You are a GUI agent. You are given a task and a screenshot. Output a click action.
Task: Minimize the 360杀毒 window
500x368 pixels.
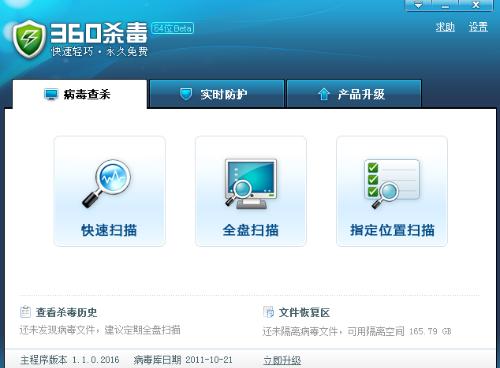point(445,5)
